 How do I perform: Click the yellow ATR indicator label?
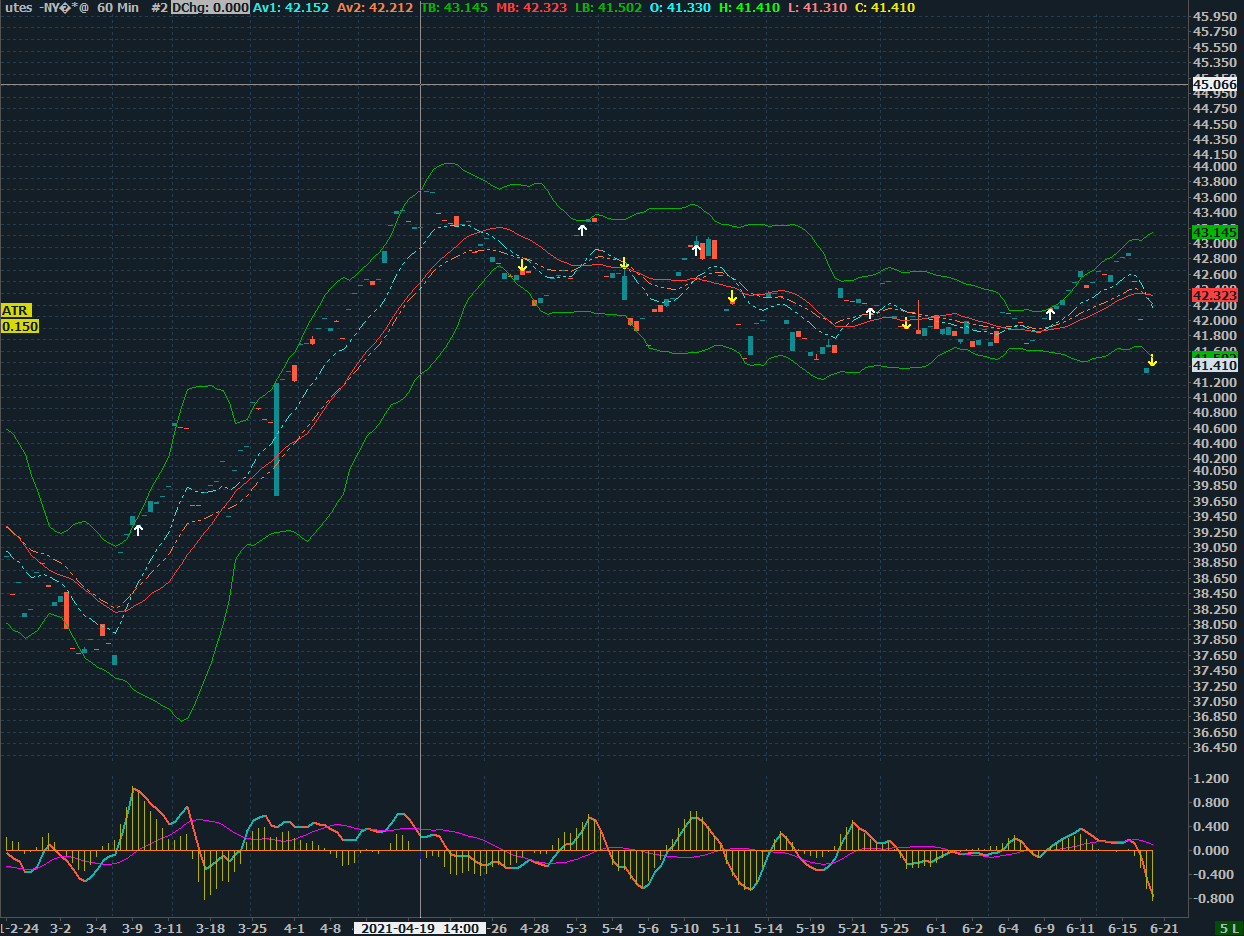point(15,311)
